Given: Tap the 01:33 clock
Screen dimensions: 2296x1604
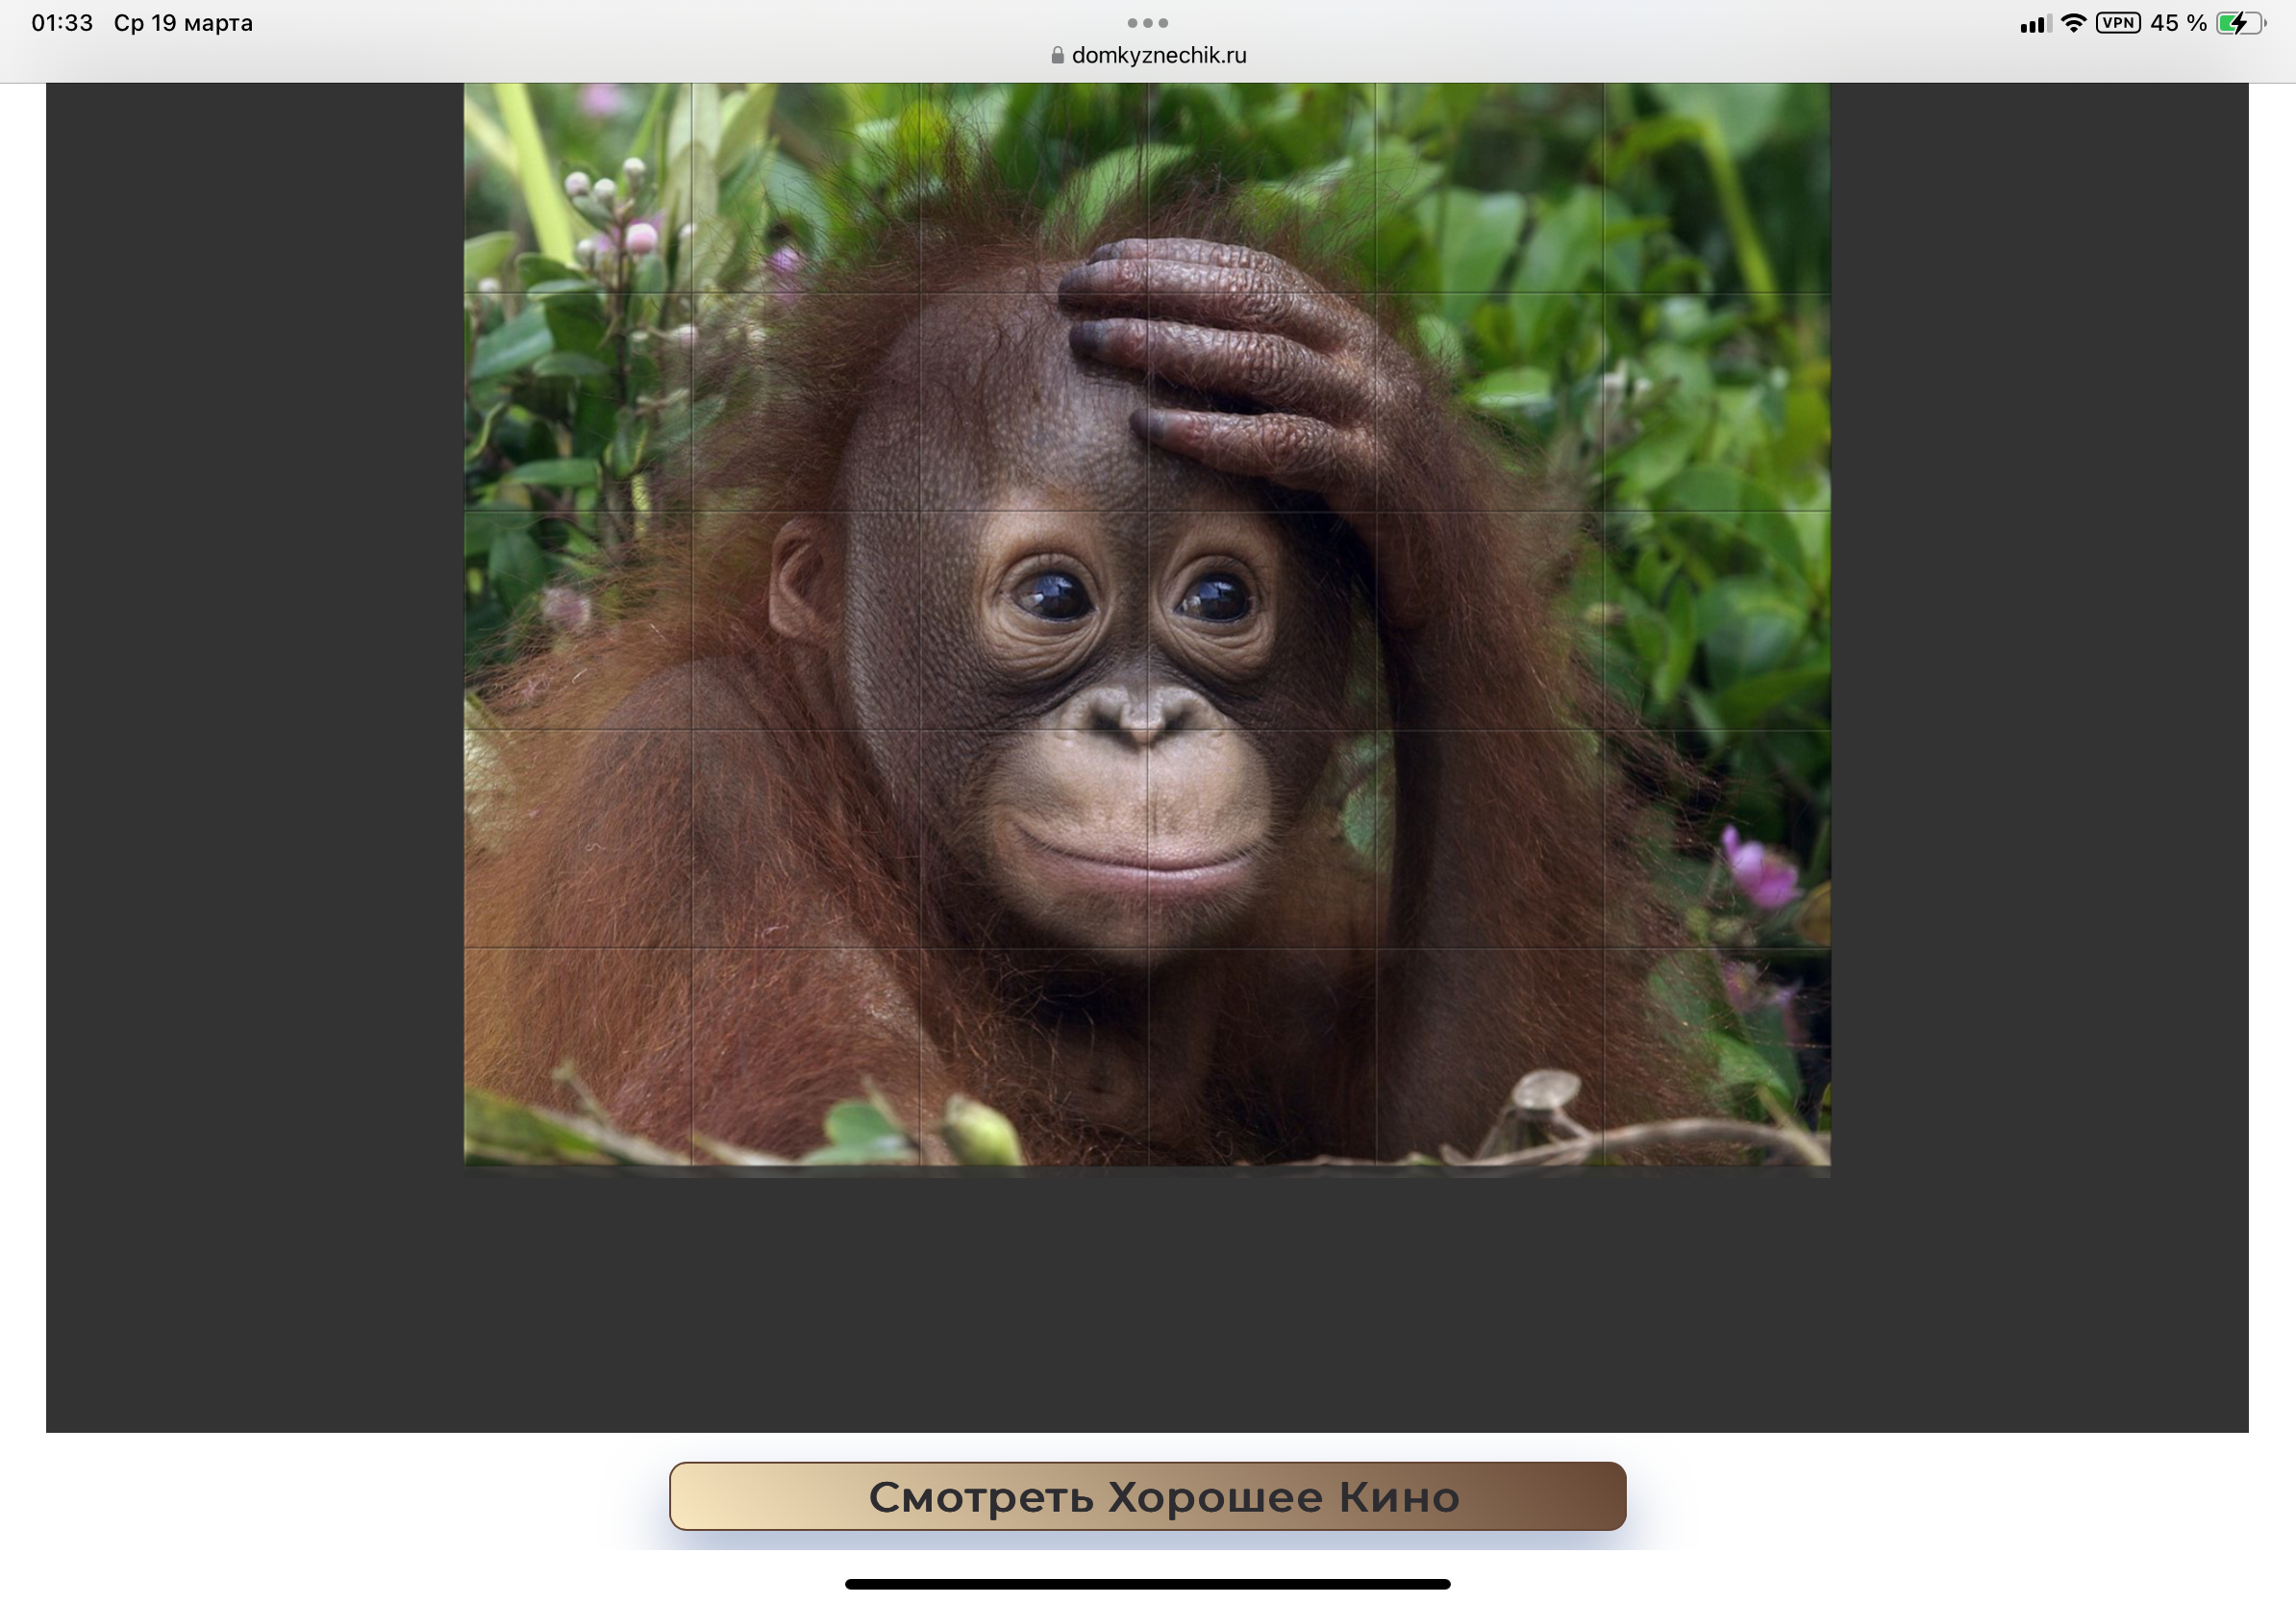Looking at the screenshot, I should (x=62, y=23).
